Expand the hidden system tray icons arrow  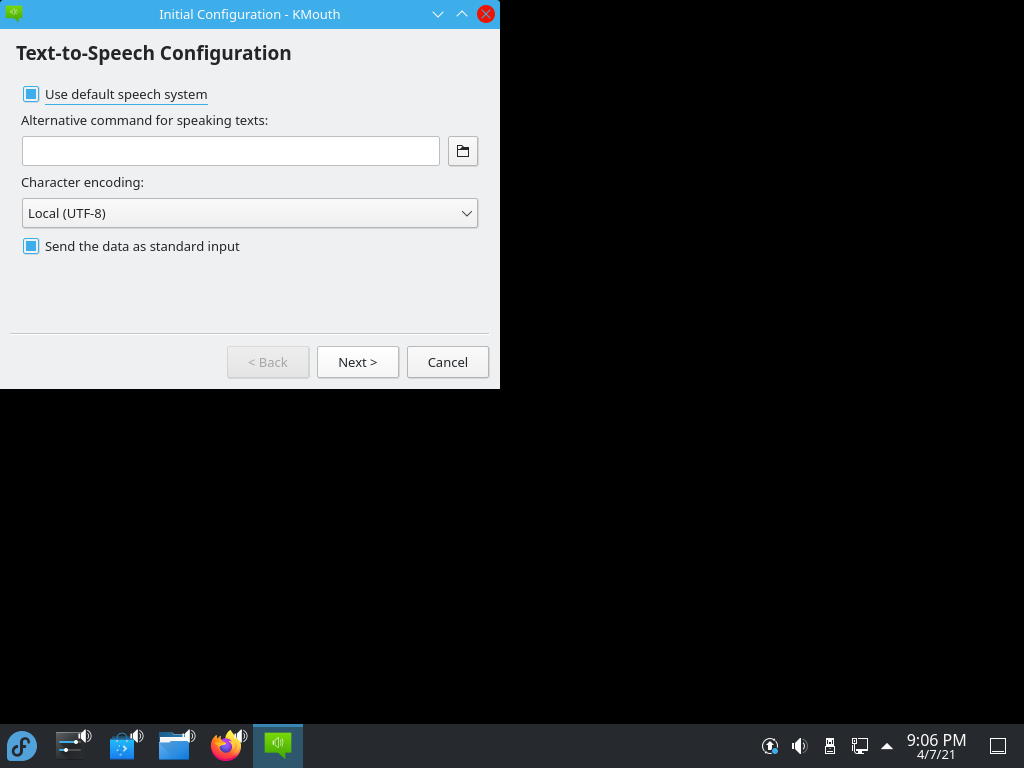point(887,746)
